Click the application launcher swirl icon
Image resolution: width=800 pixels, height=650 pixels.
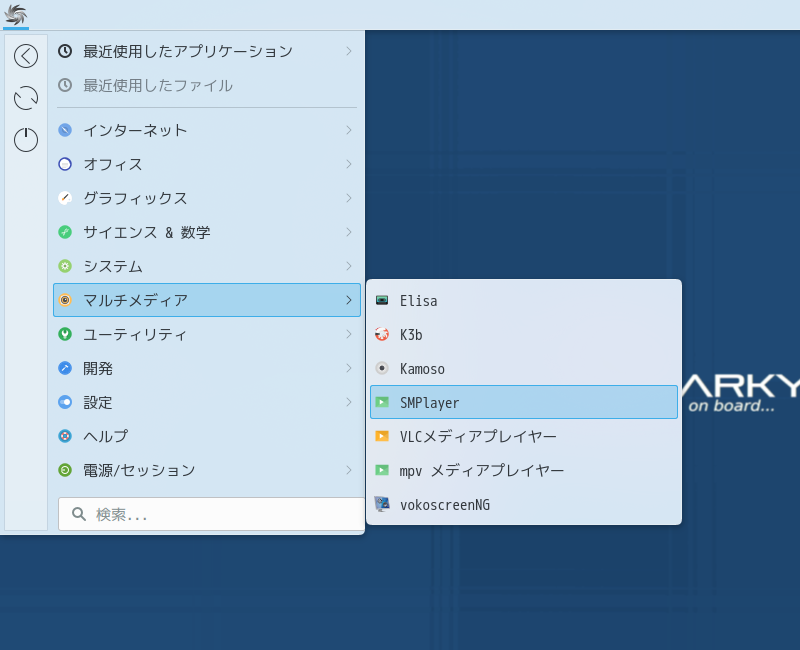(x=15, y=14)
